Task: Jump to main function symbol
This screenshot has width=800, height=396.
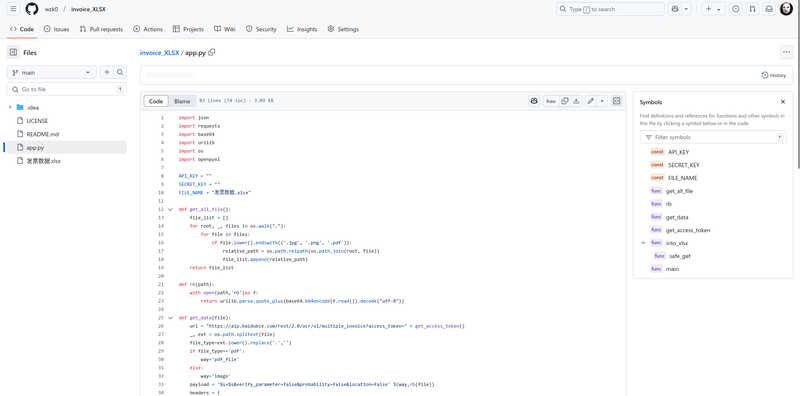Action: [x=672, y=269]
